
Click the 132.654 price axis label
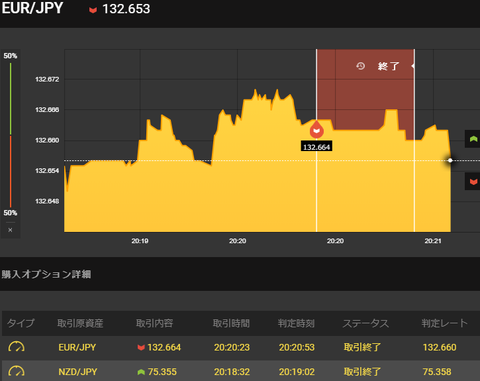point(47,171)
